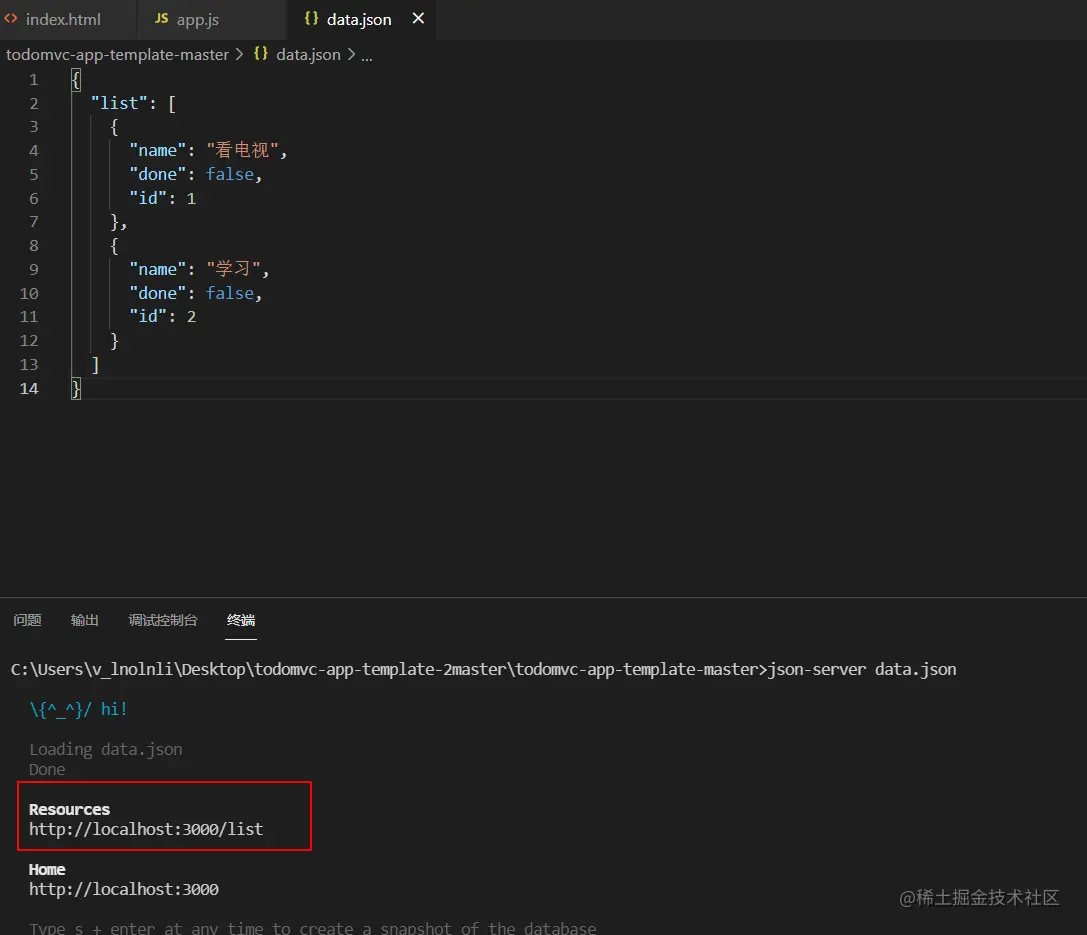Click false value on line 10
1087x935 pixels.
coord(230,293)
